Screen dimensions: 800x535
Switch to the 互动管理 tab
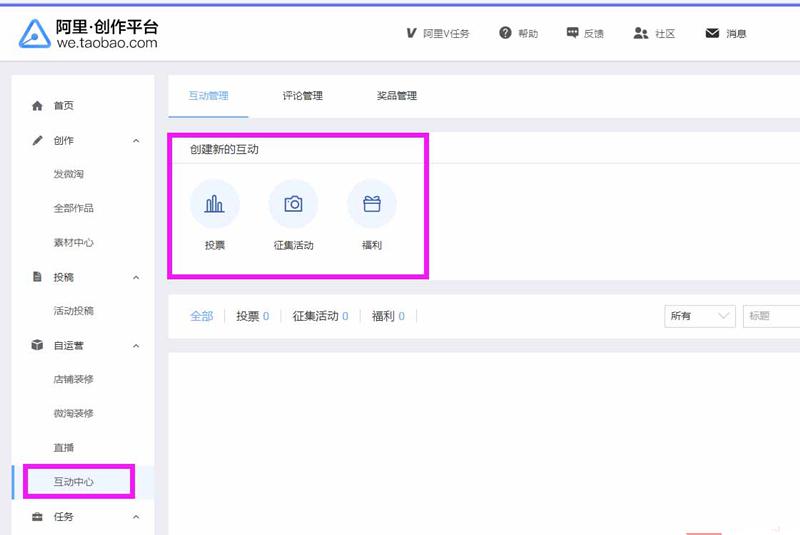click(x=208, y=95)
